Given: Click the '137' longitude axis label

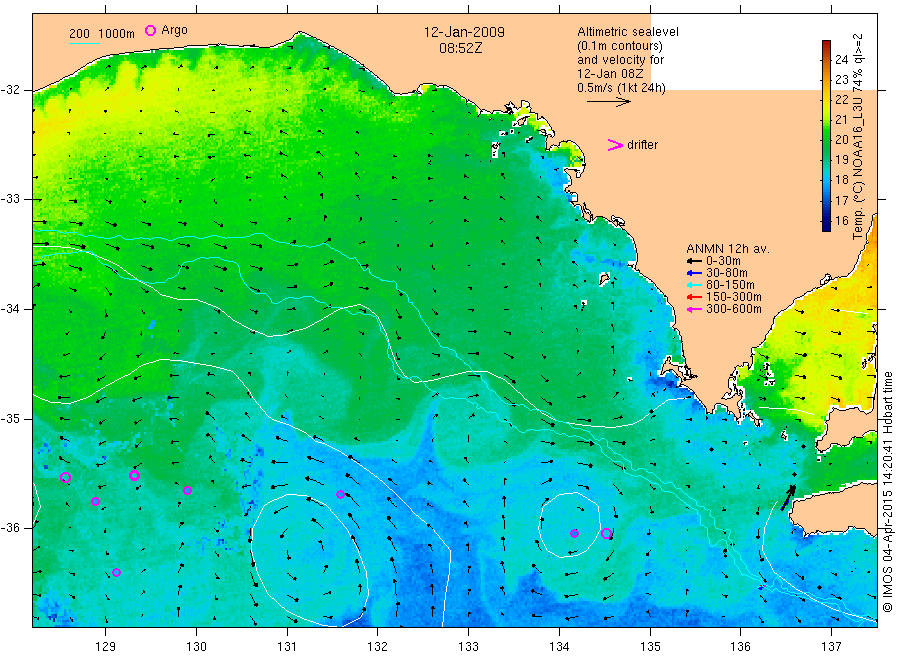Looking at the screenshot, I should click(x=831, y=647).
